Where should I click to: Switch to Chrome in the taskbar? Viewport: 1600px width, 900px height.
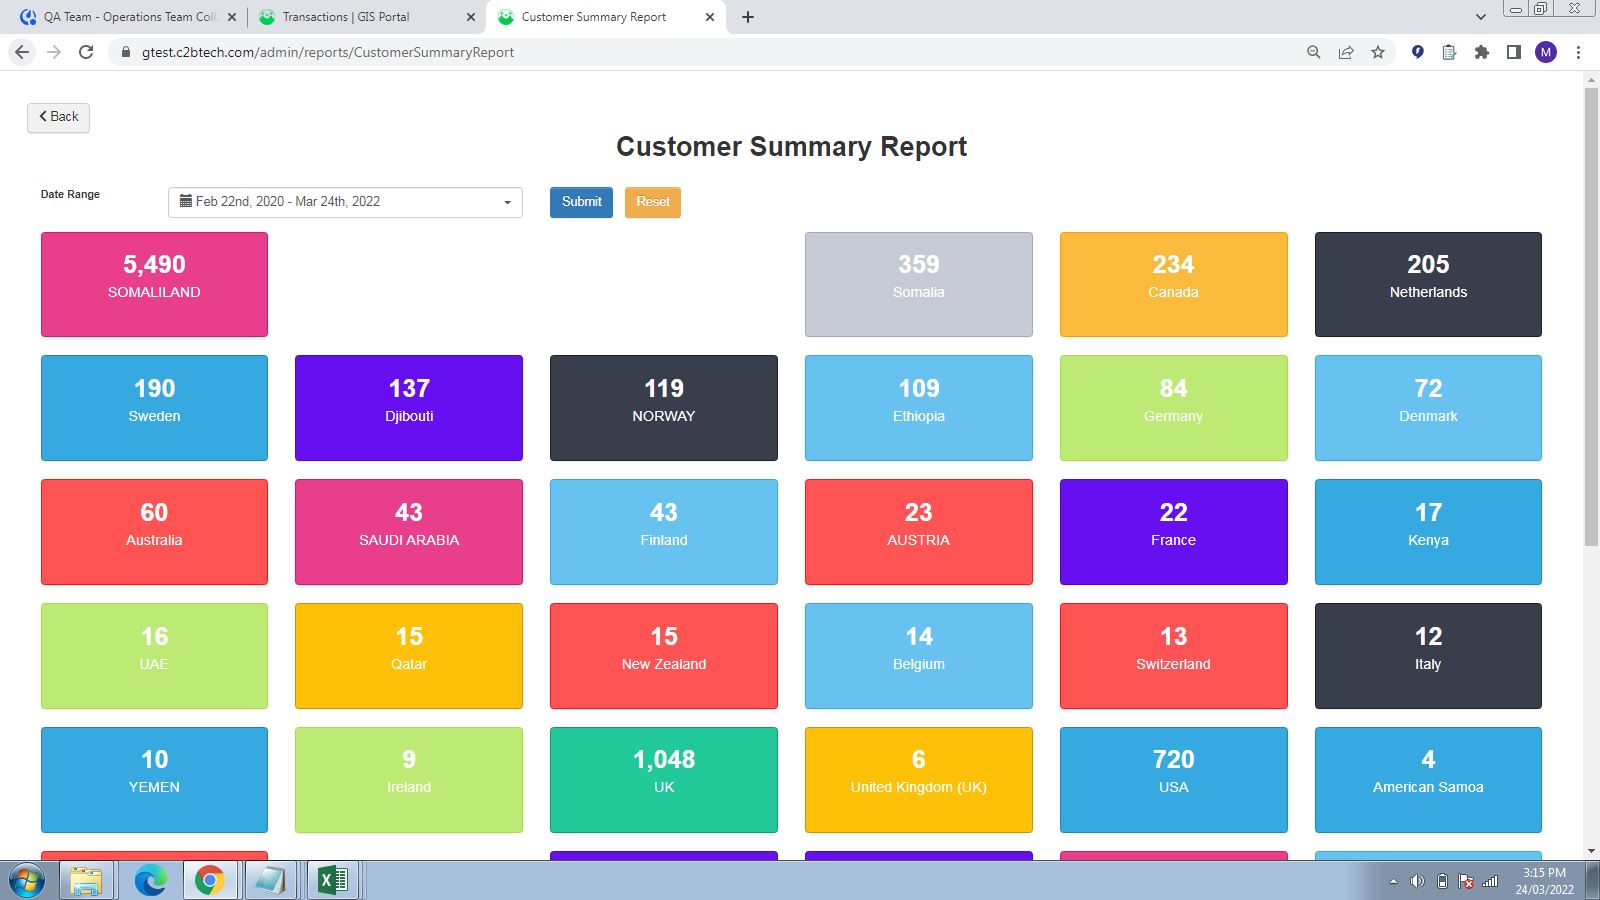pos(210,881)
